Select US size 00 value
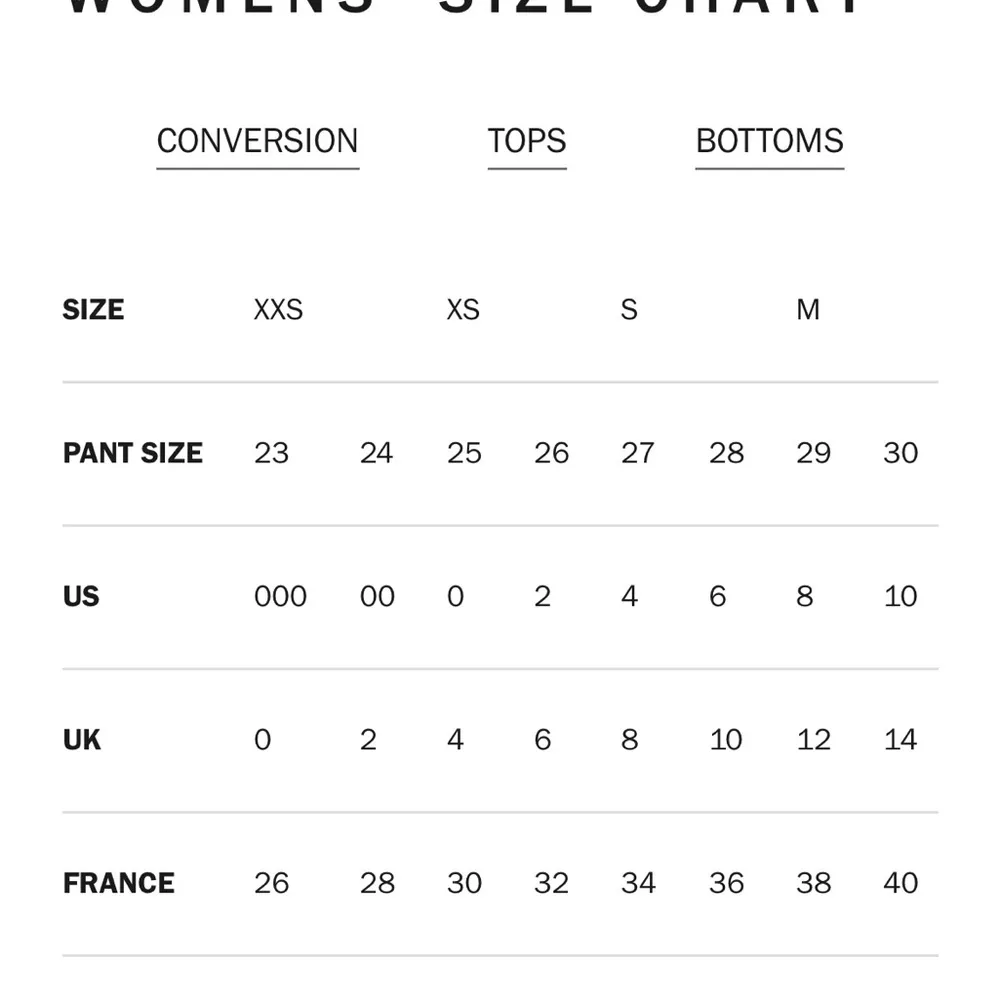Image resolution: width=1000 pixels, height=1000 pixels. tap(377, 597)
